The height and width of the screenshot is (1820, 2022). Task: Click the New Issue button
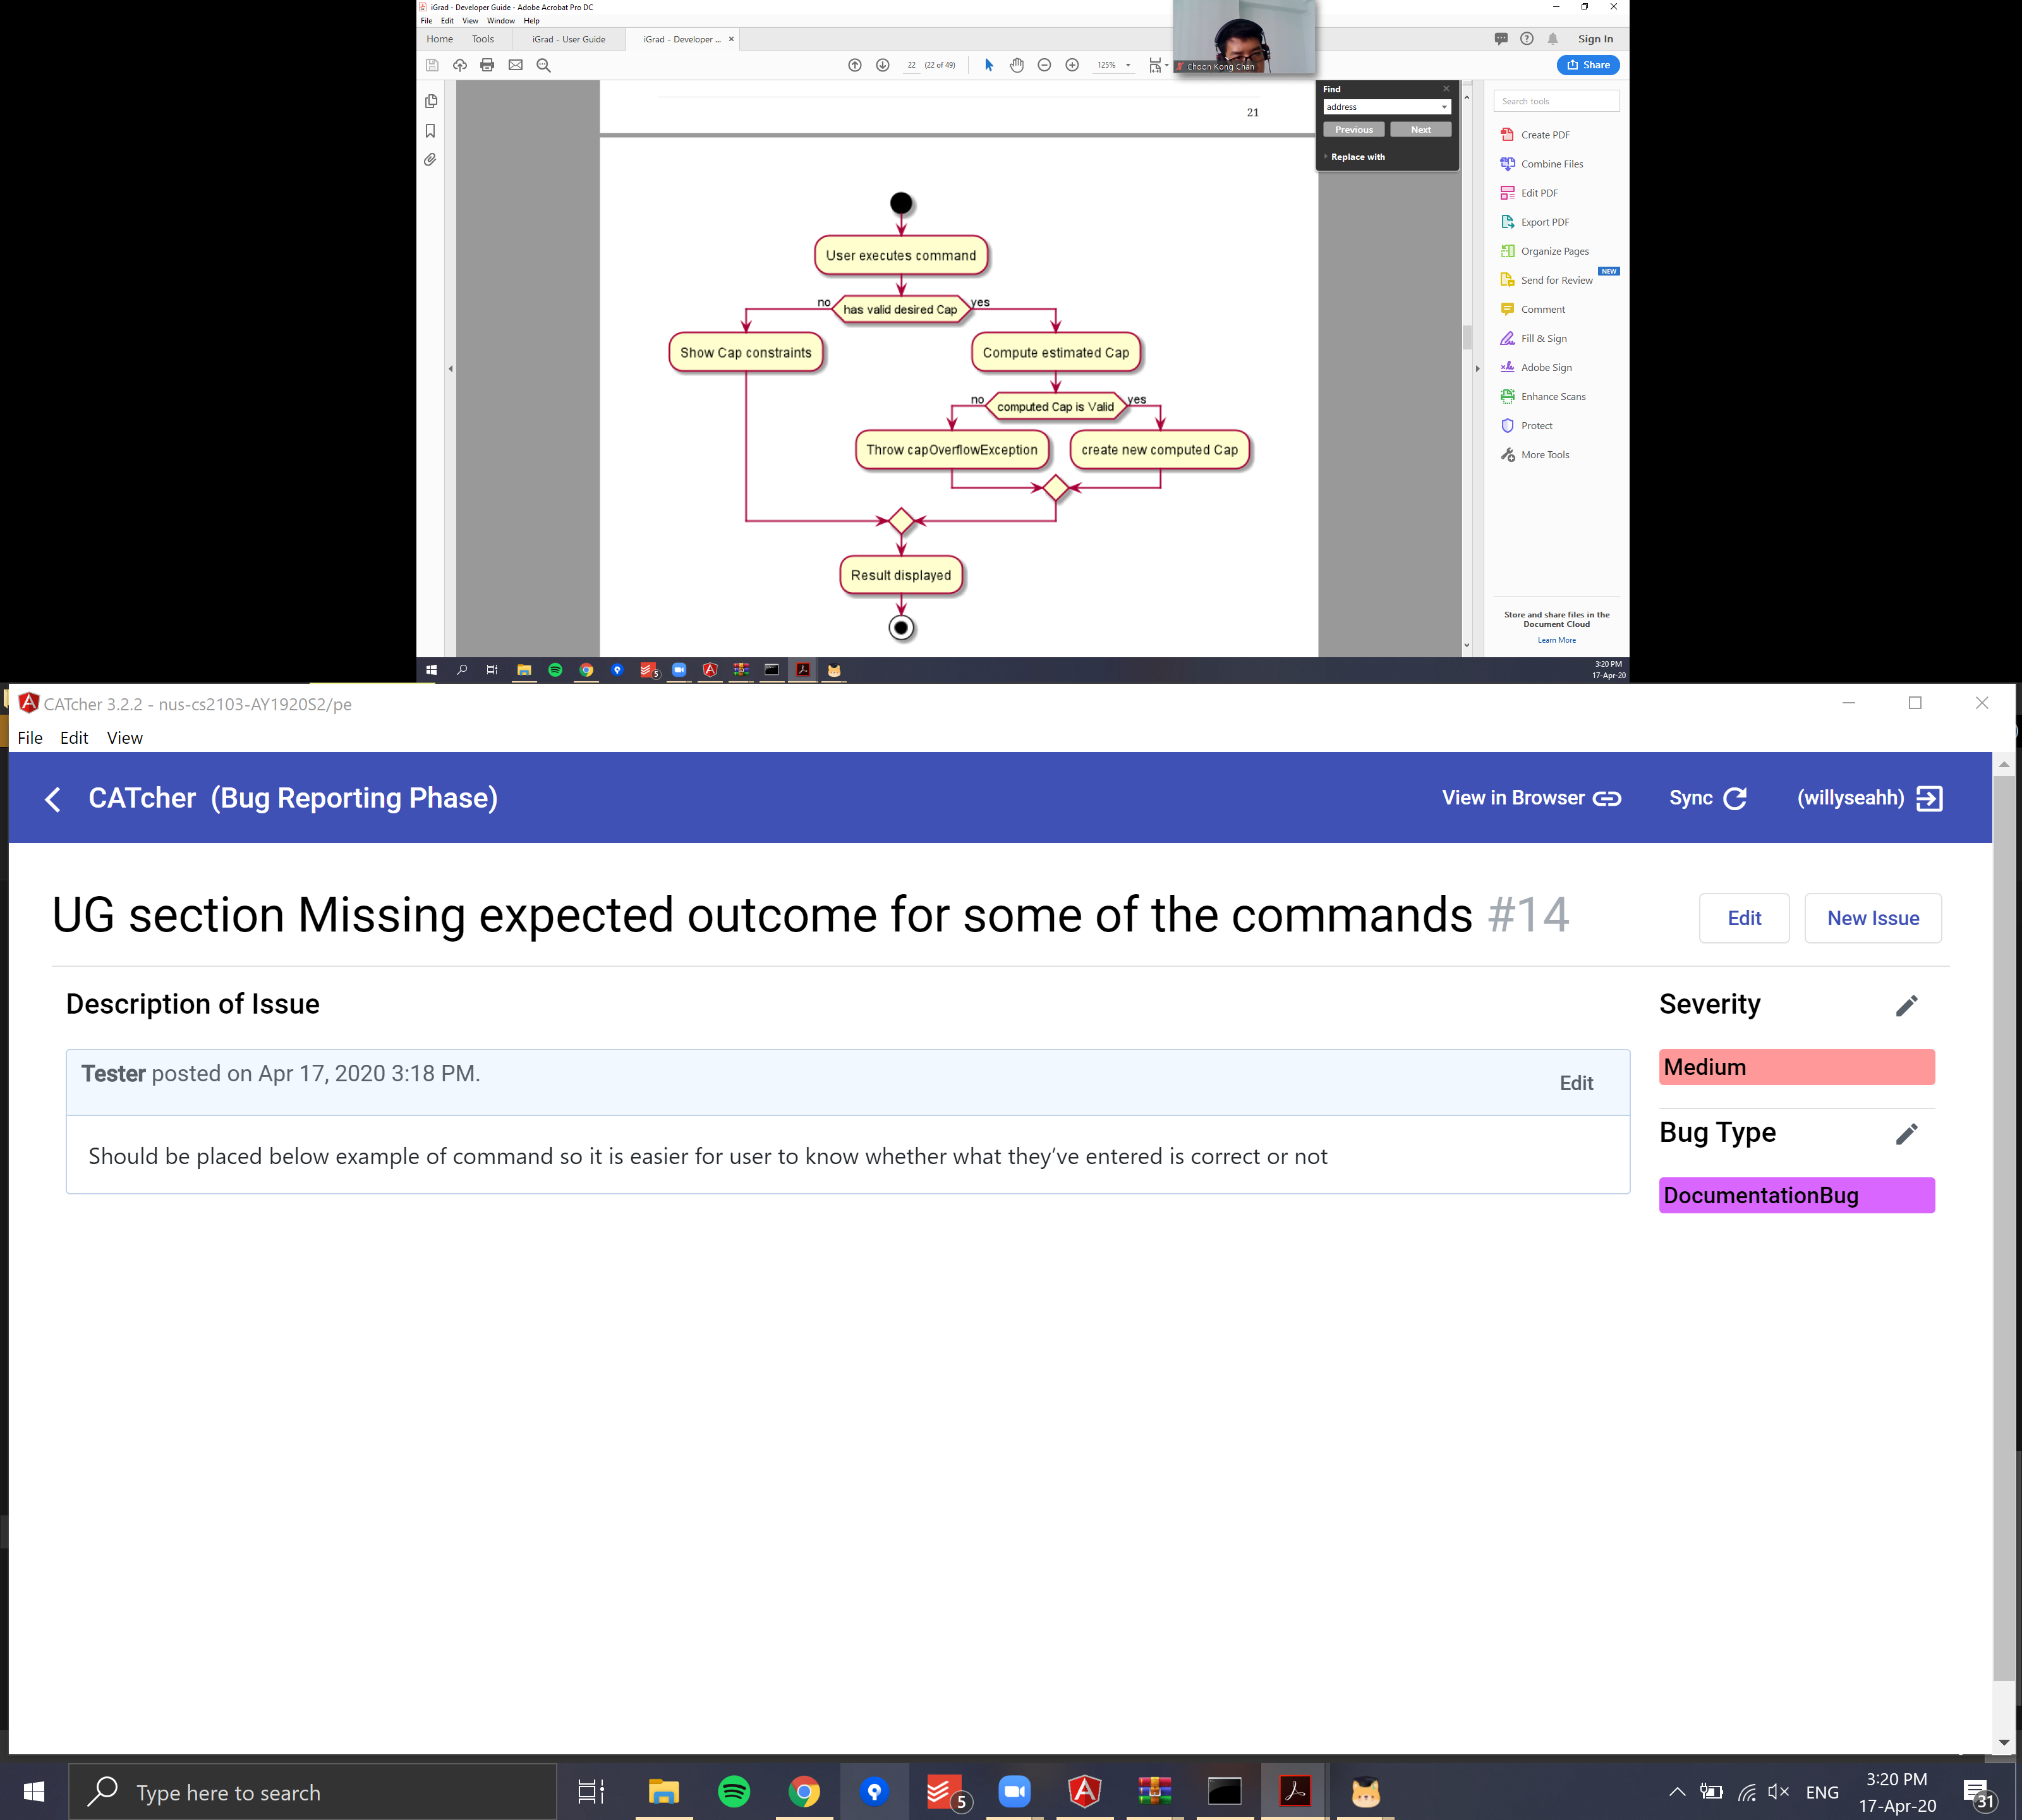(x=1872, y=918)
